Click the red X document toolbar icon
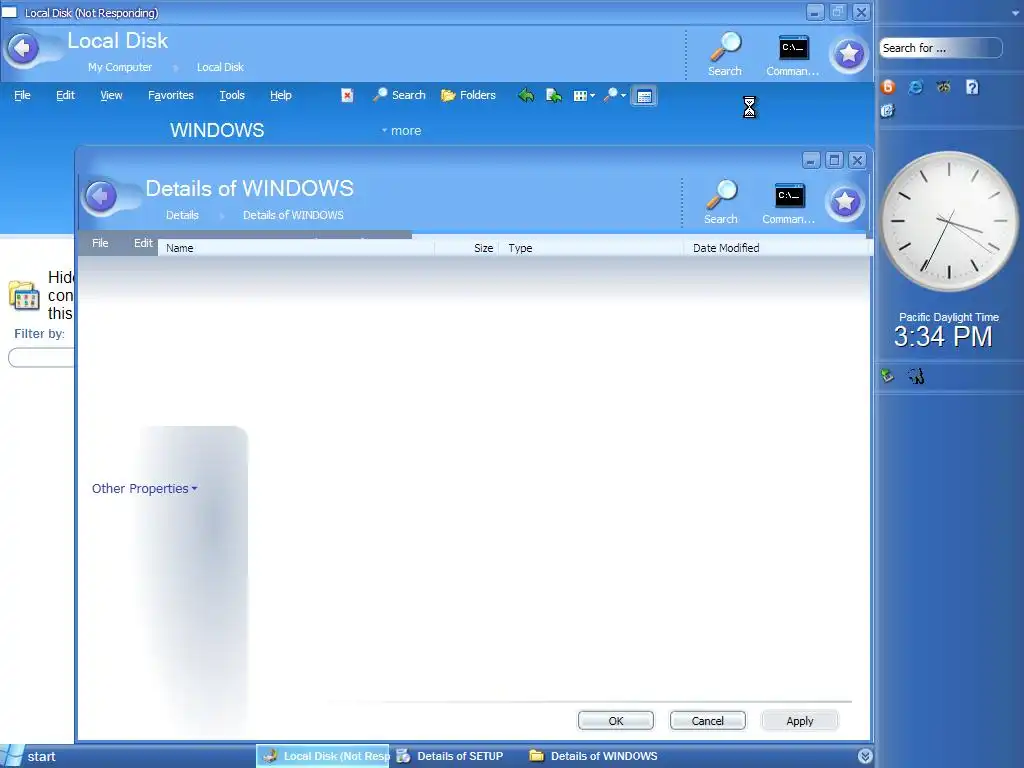This screenshot has height=768, width=1024. point(347,95)
